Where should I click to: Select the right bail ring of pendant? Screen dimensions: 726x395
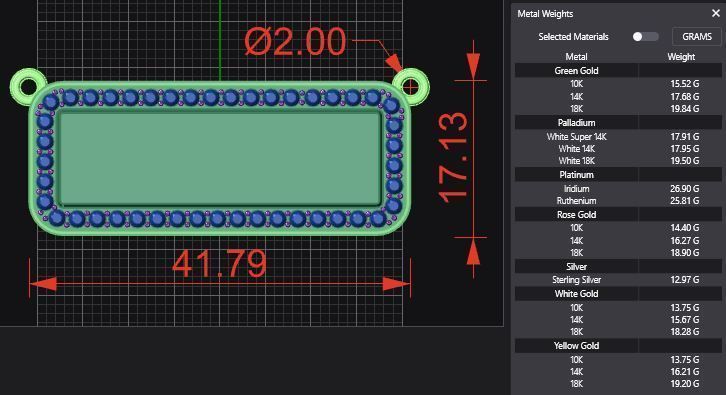click(410, 87)
